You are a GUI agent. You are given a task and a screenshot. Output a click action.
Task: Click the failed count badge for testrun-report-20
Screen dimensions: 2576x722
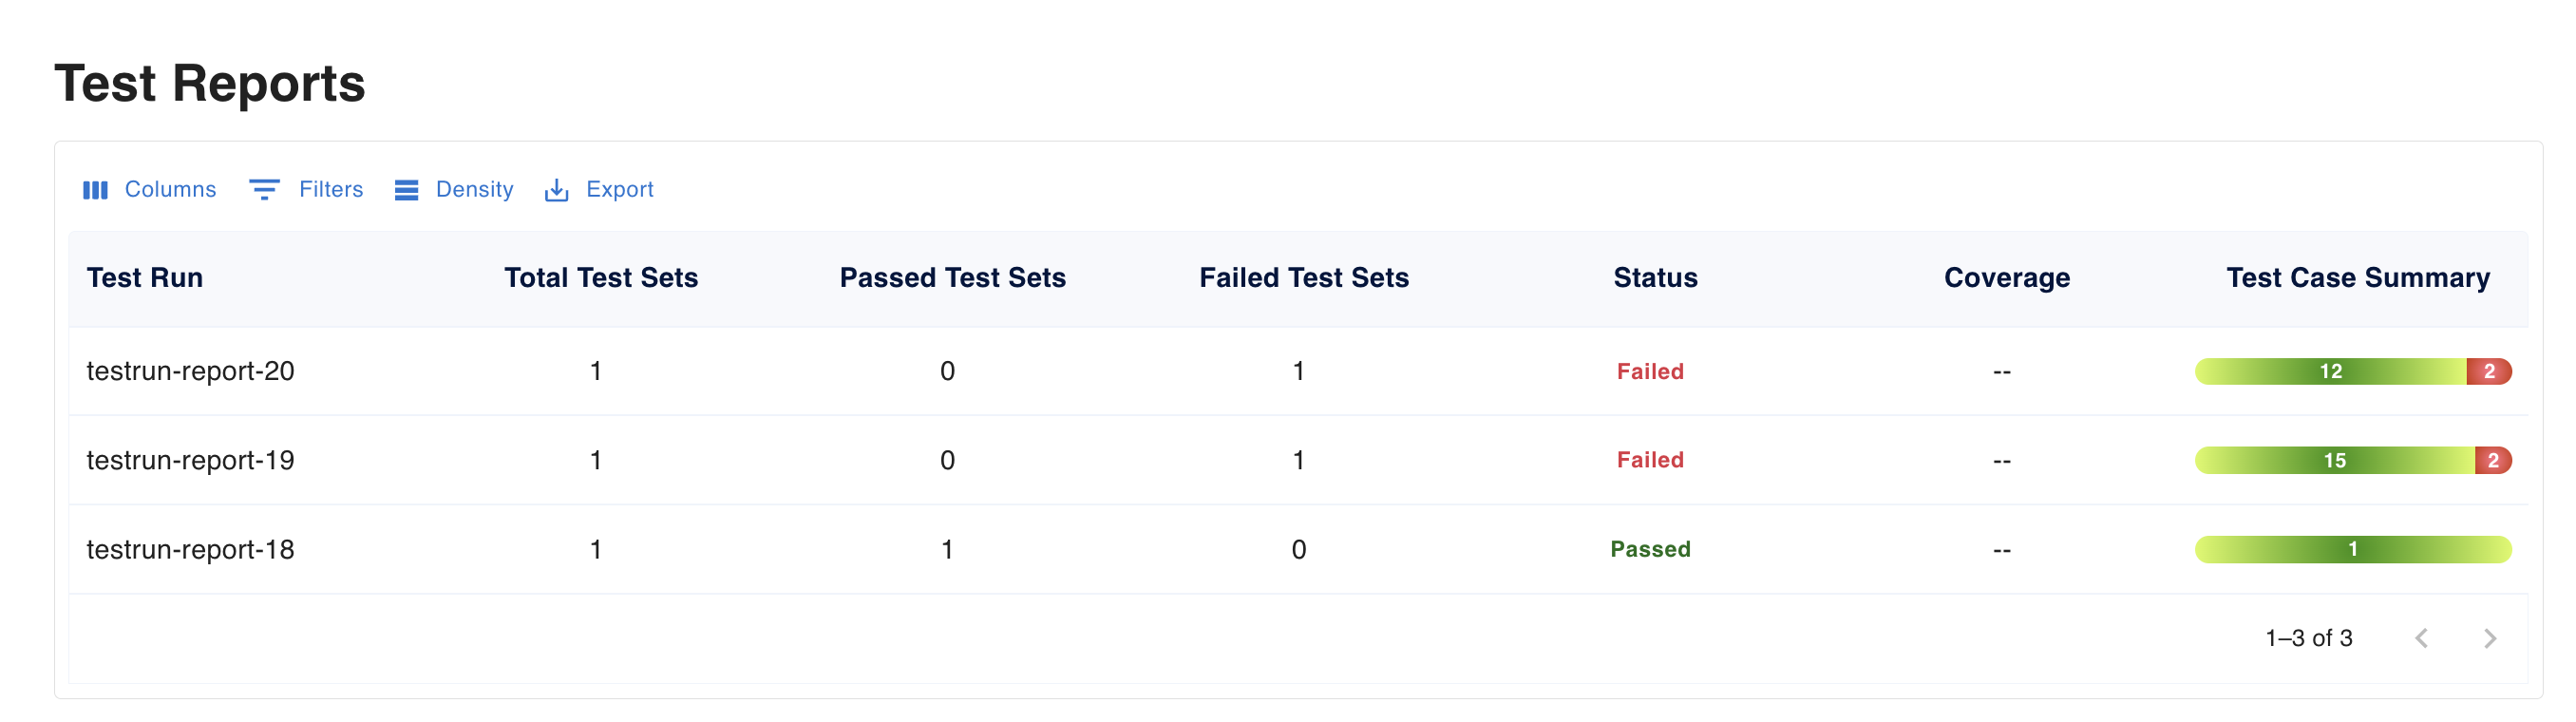click(2491, 371)
